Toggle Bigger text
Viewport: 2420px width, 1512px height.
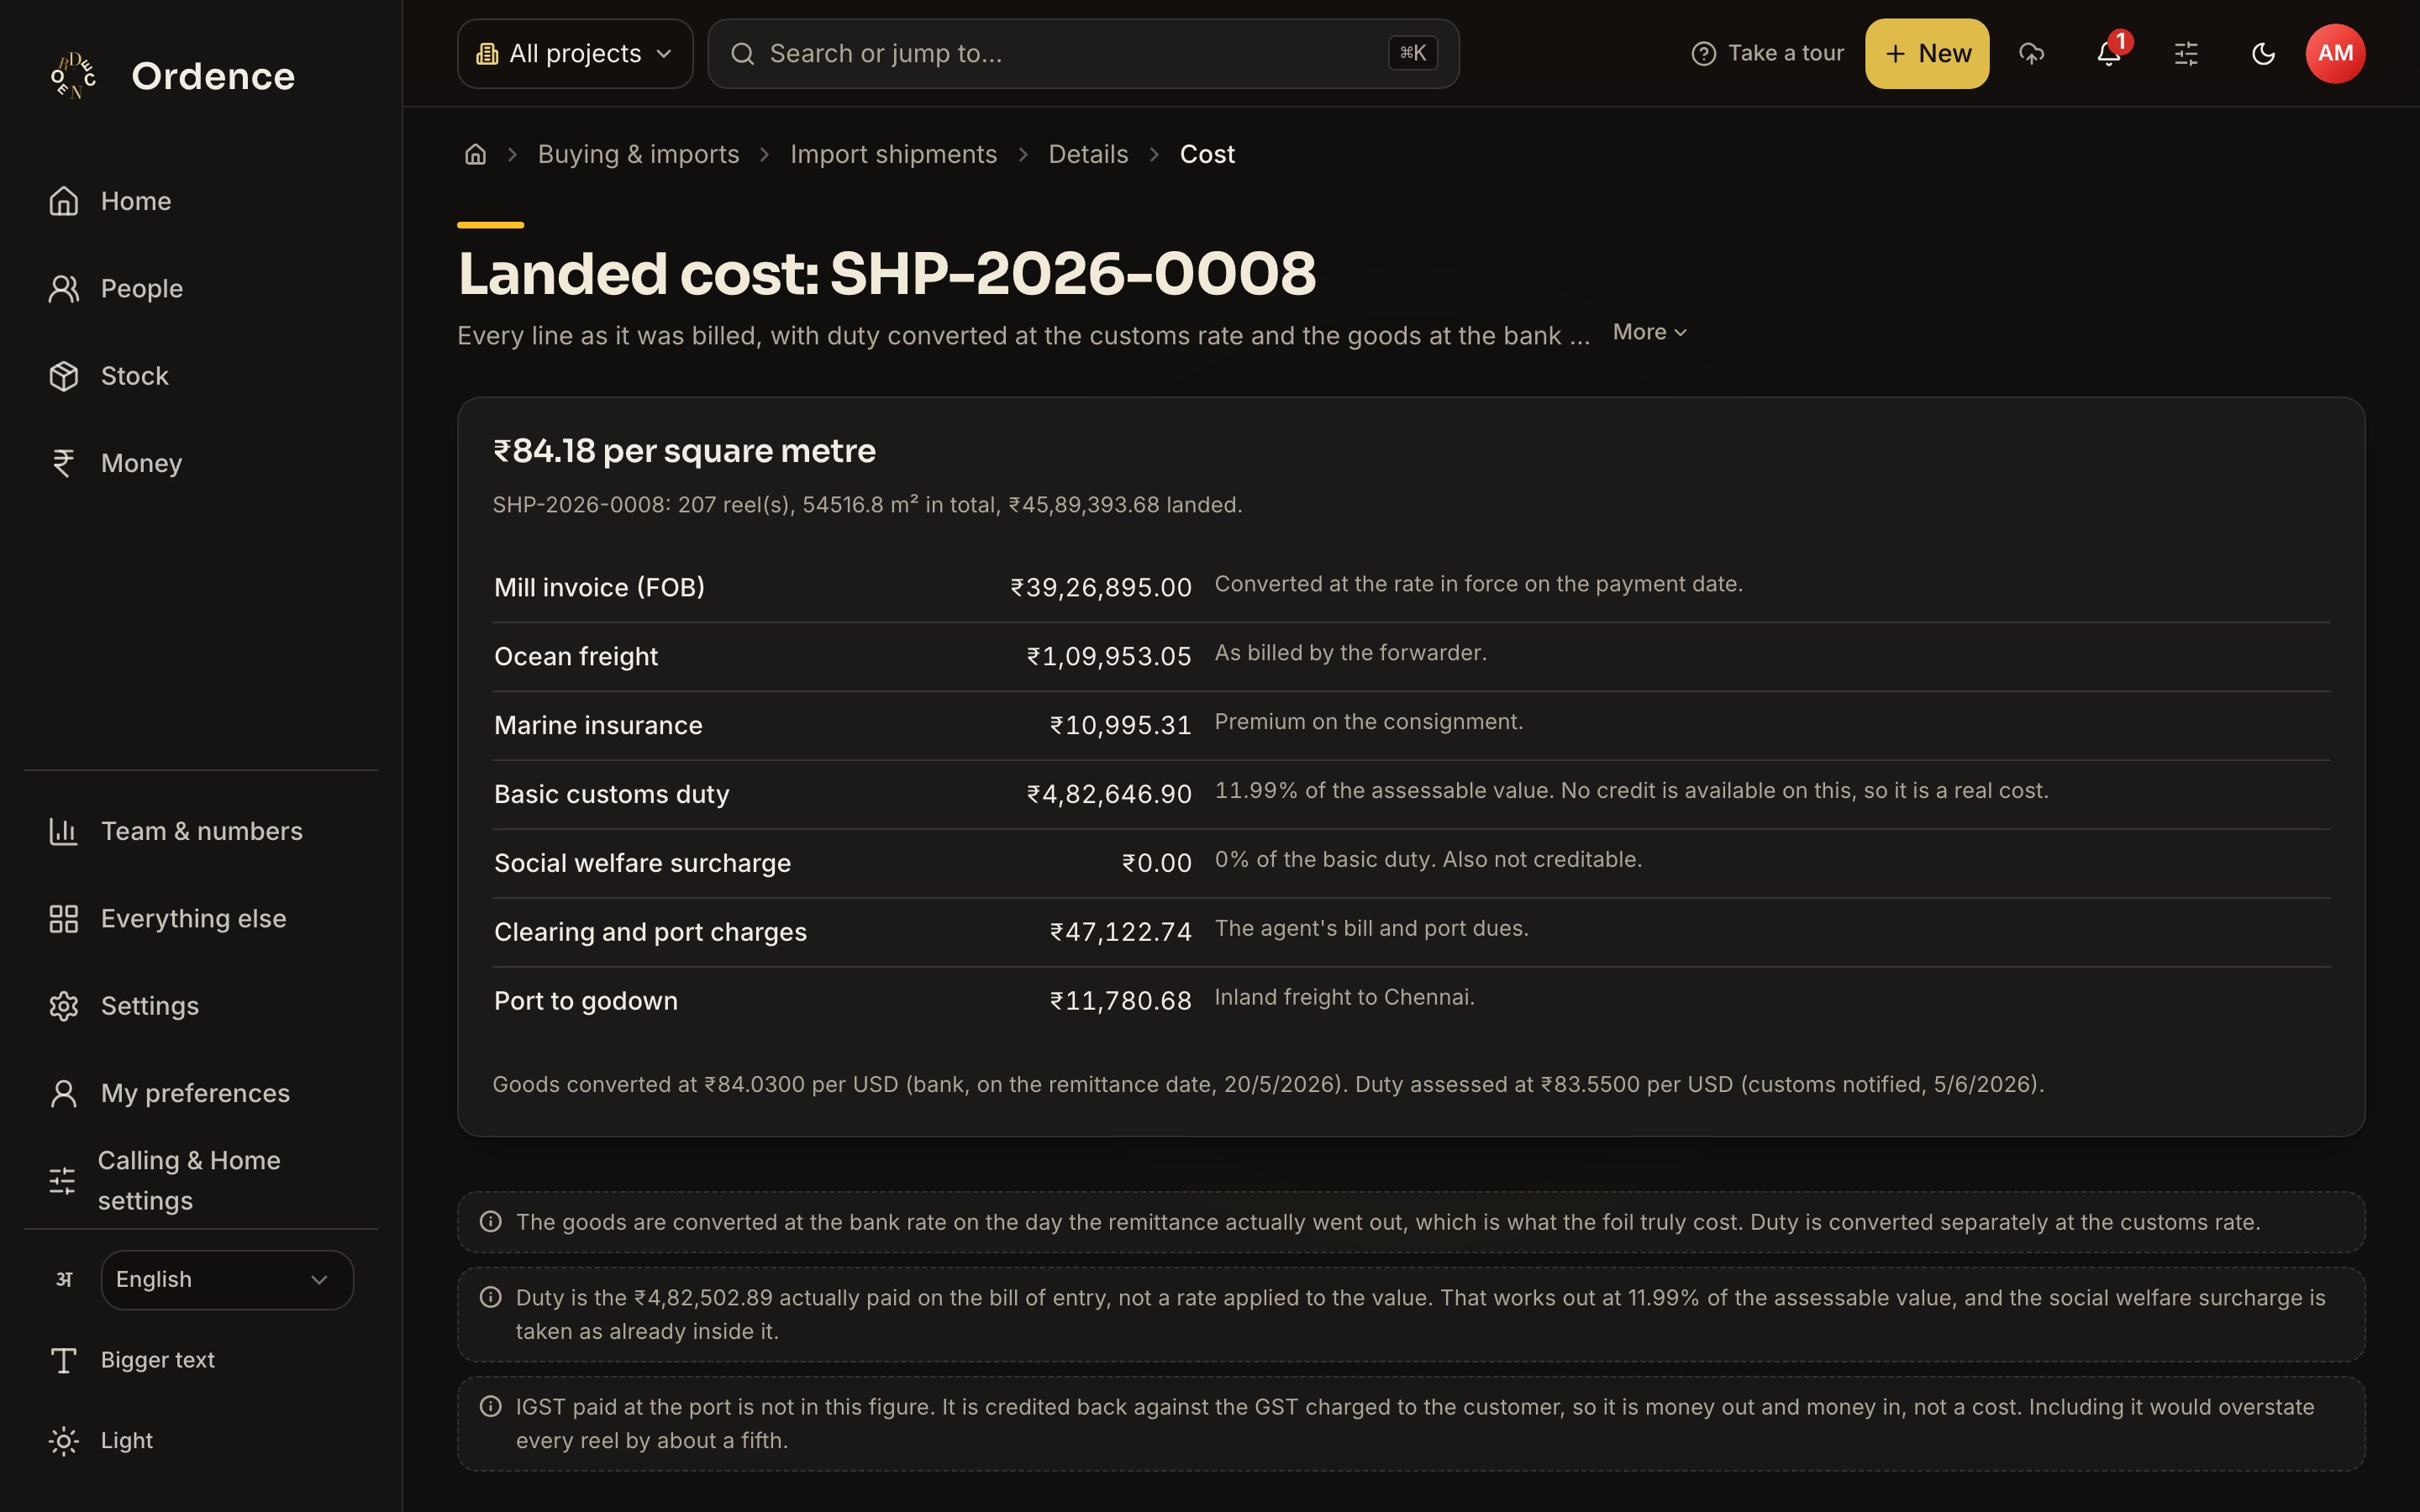coord(200,1360)
